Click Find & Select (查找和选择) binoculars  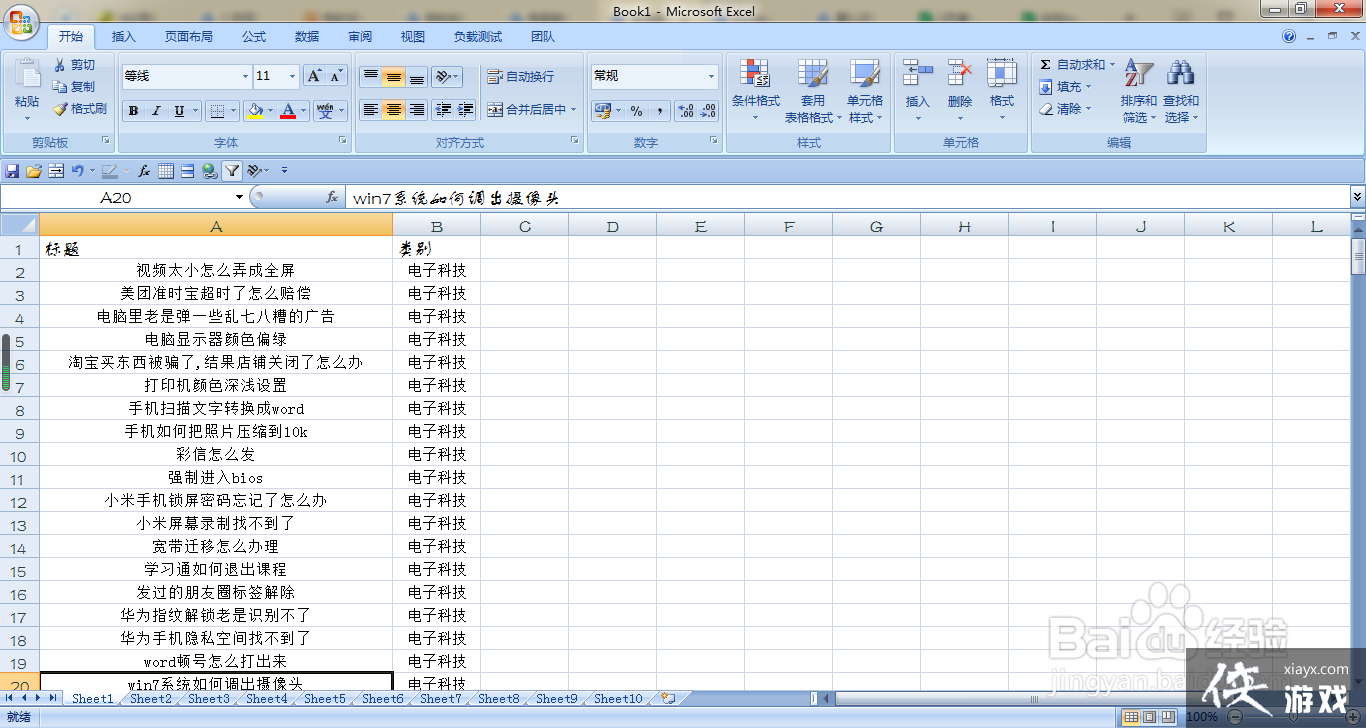point(1181,73)
